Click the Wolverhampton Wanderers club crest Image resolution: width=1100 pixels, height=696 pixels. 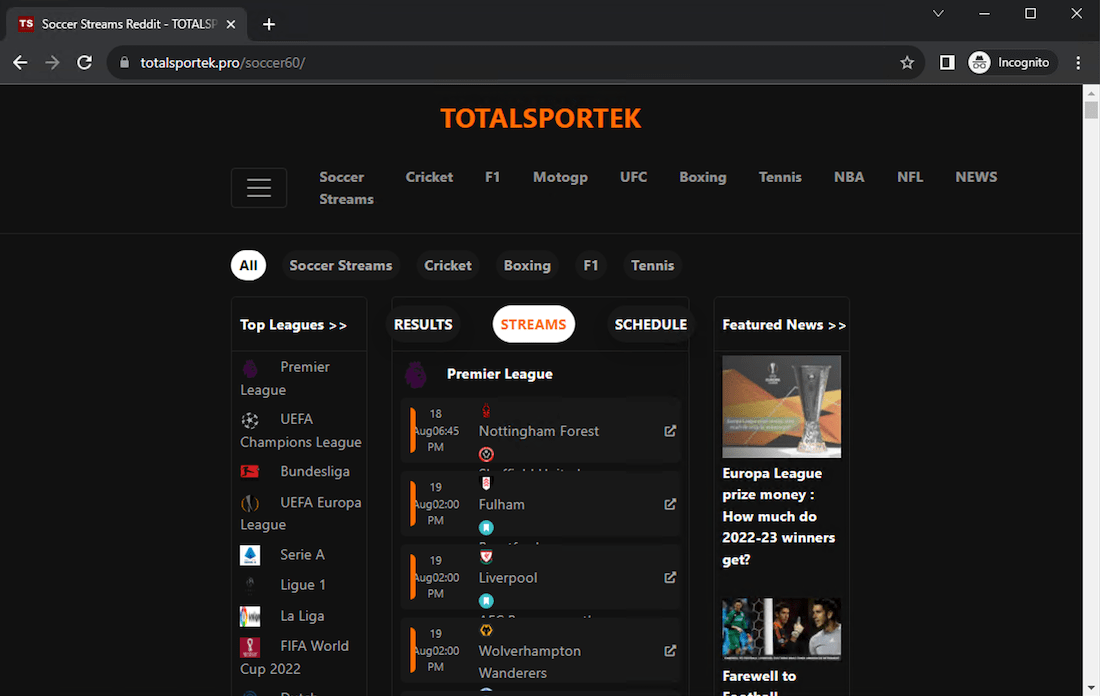pos(485,630)
